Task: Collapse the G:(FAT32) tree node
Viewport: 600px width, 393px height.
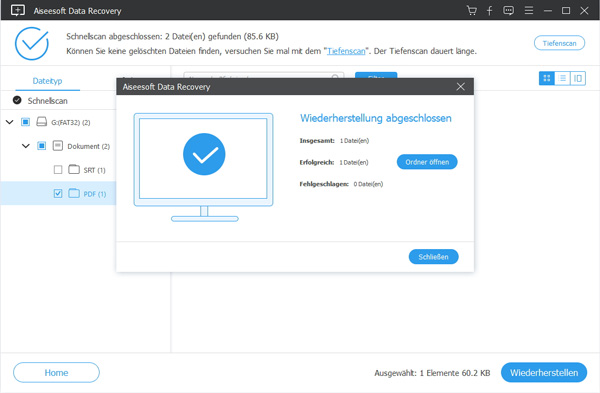Action: coord(10,122)
